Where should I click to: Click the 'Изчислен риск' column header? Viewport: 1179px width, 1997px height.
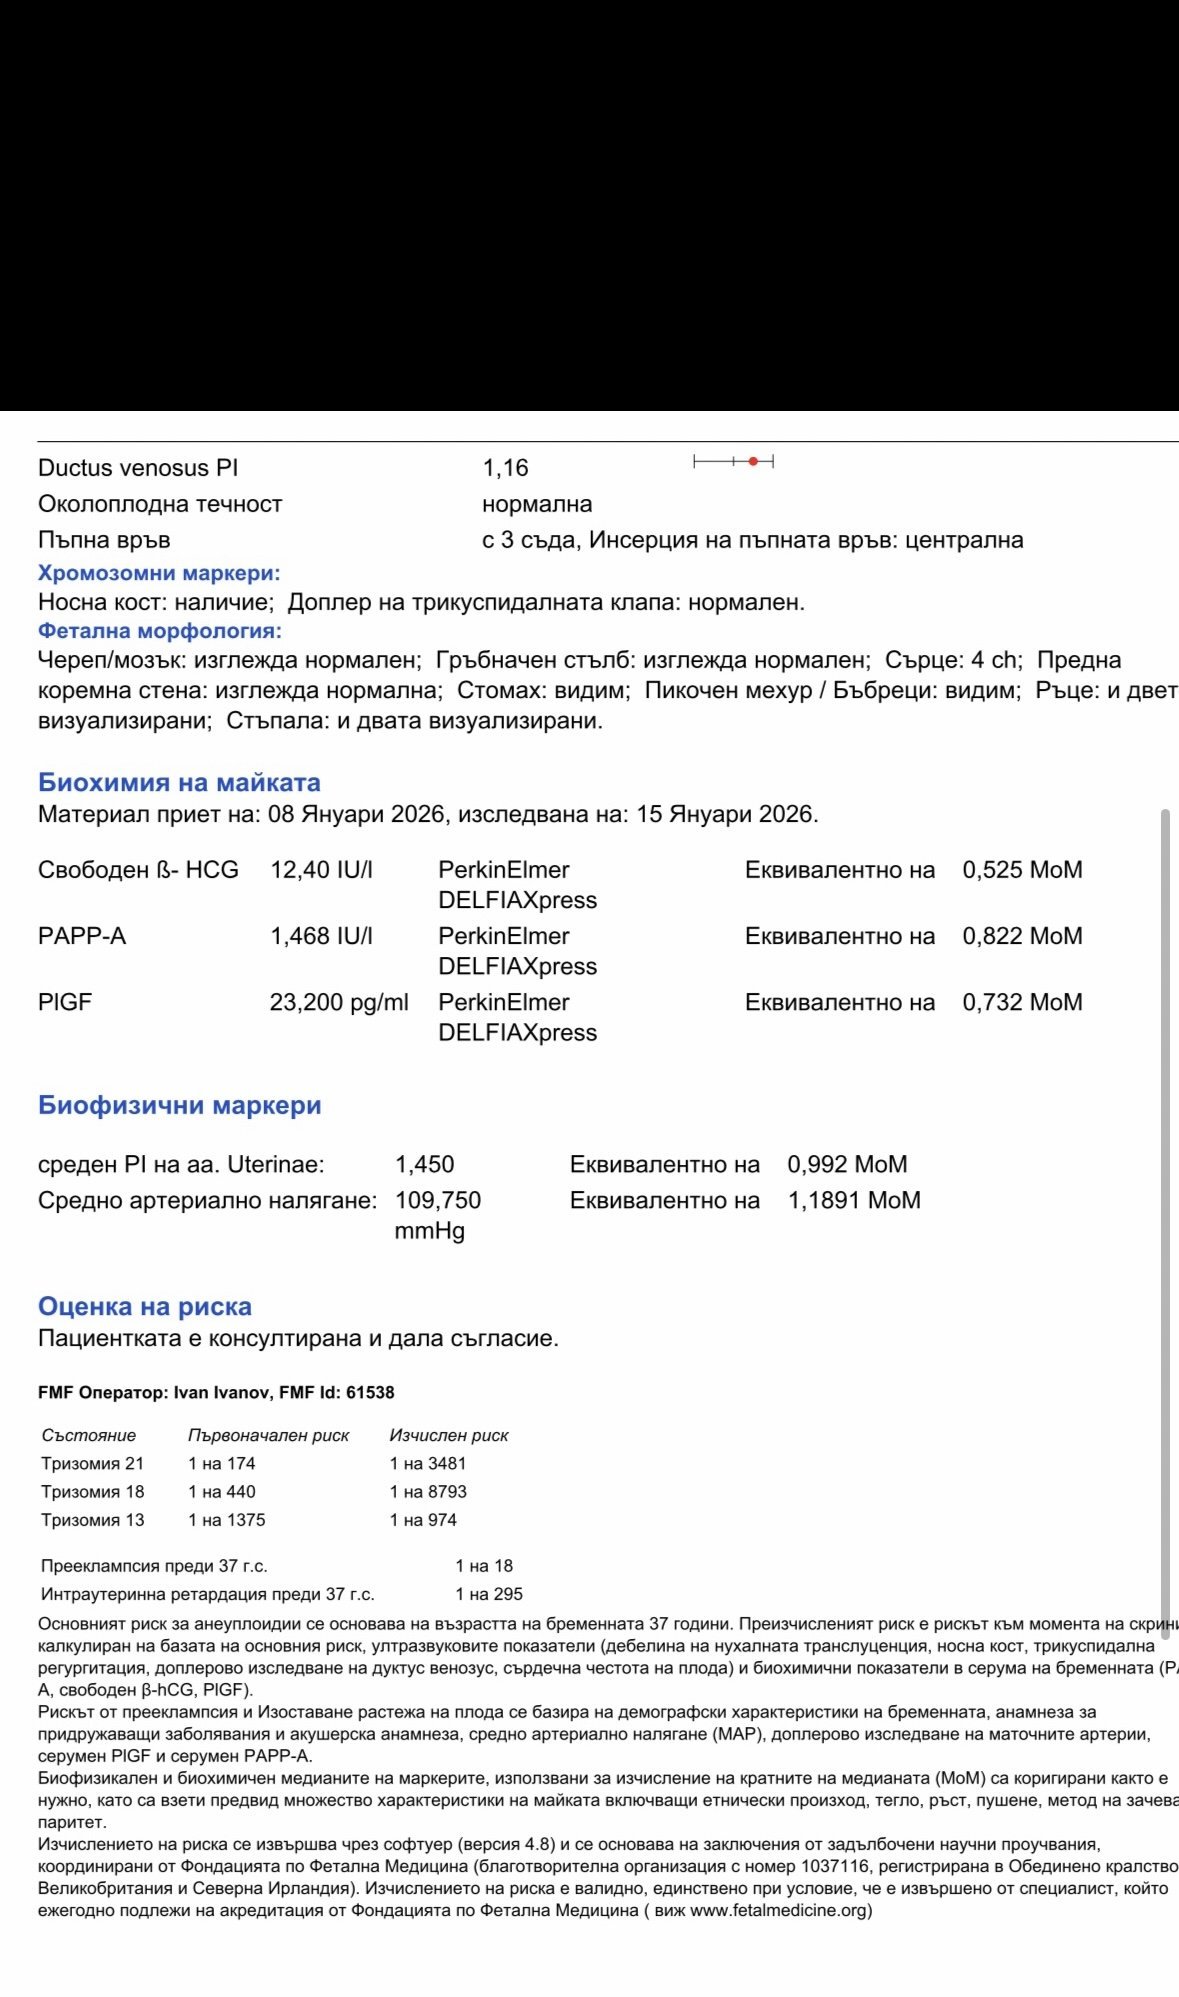click(449, 1435)
